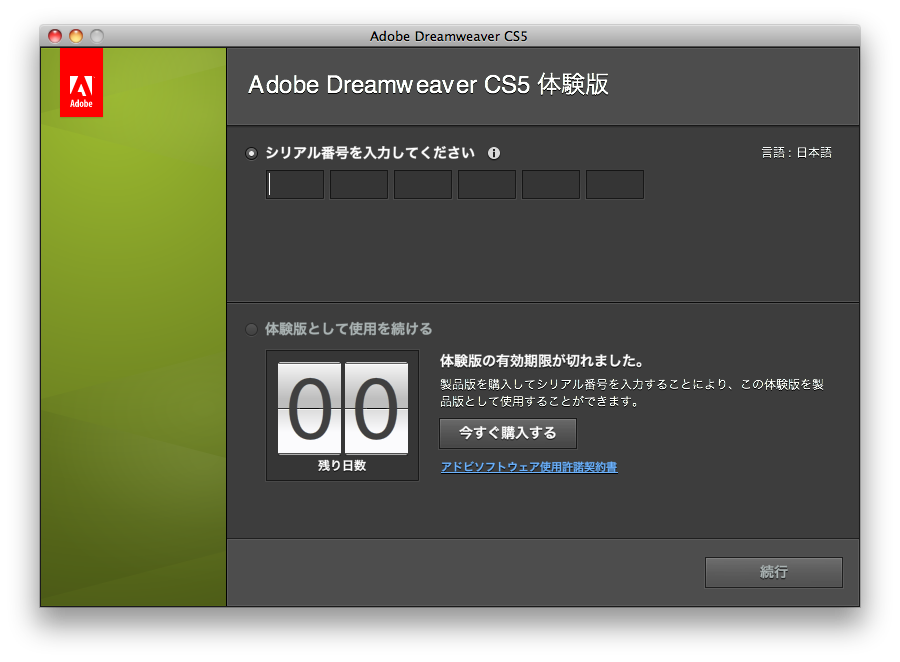Viewport: 900px width, 662px height.
Task: Click the 今すぐ購入する buy now button
Action: [x=508, y=433]
